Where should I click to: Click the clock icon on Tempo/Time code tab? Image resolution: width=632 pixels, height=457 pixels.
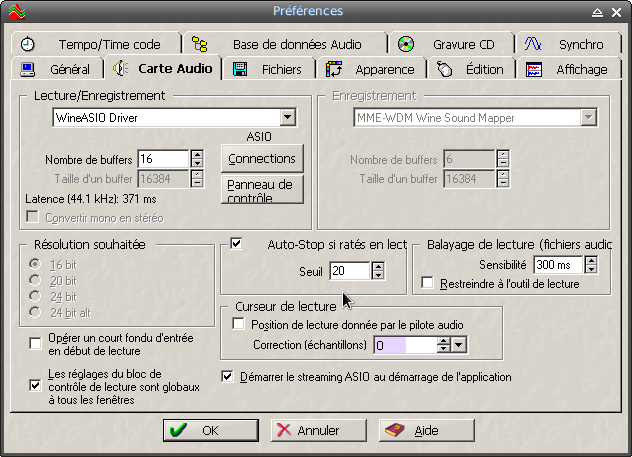28,44
